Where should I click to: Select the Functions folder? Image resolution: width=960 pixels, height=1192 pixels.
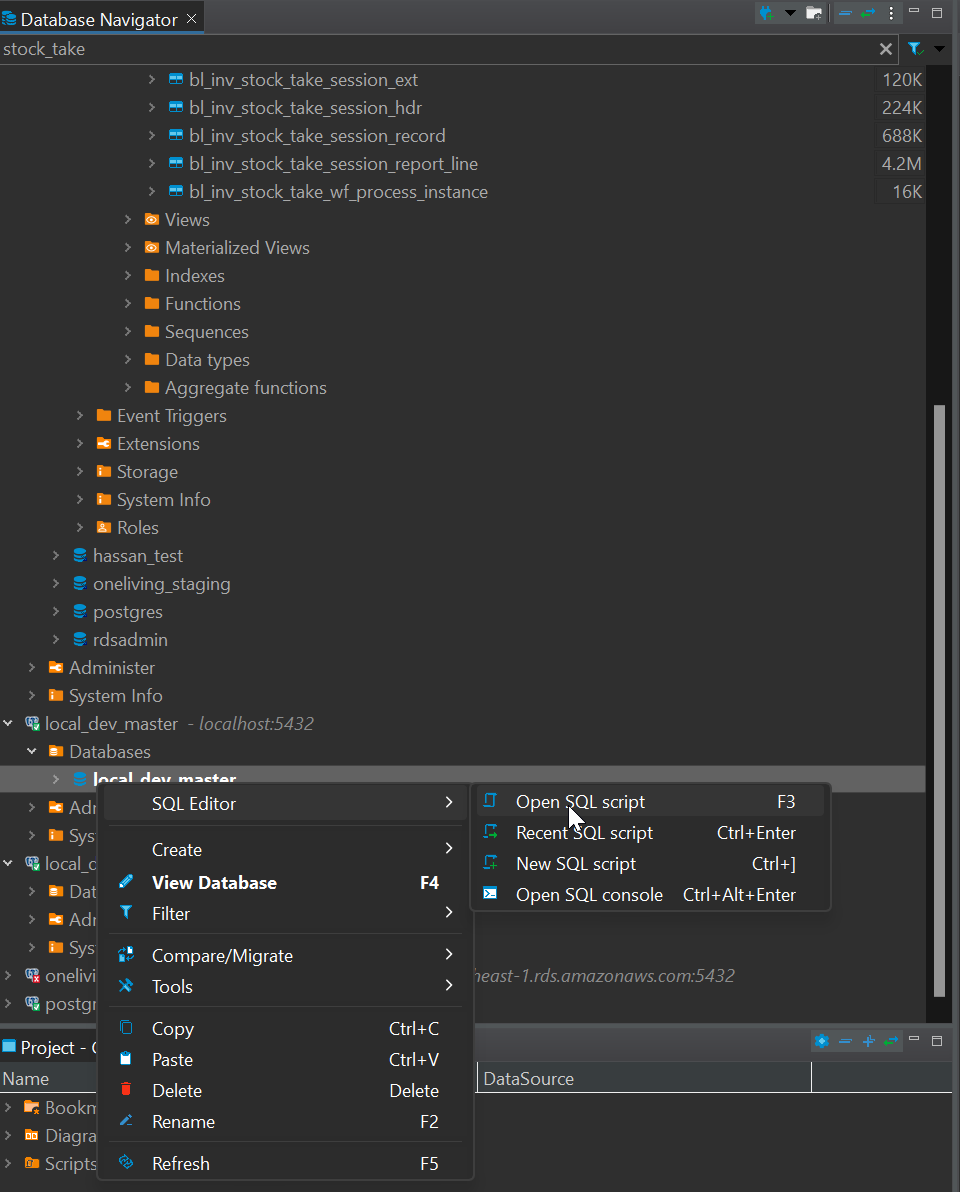coord(203,304)
